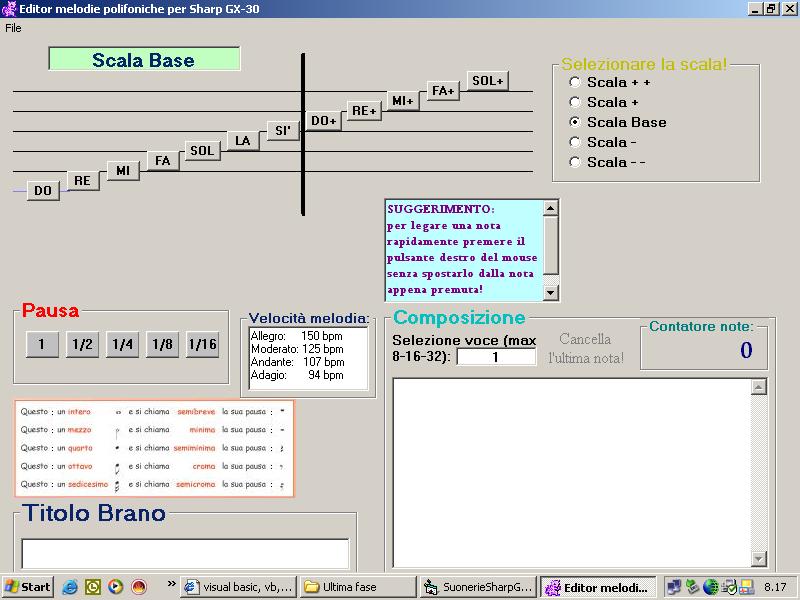Add a 1/4 pause
This screenshot has height=600, width=800.
(x=122, y=344)
